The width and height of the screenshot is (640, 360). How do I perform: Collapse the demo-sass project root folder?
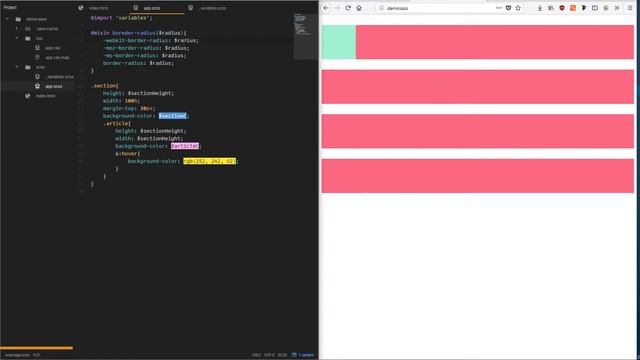pyautogui.click(x=7, y=19)
